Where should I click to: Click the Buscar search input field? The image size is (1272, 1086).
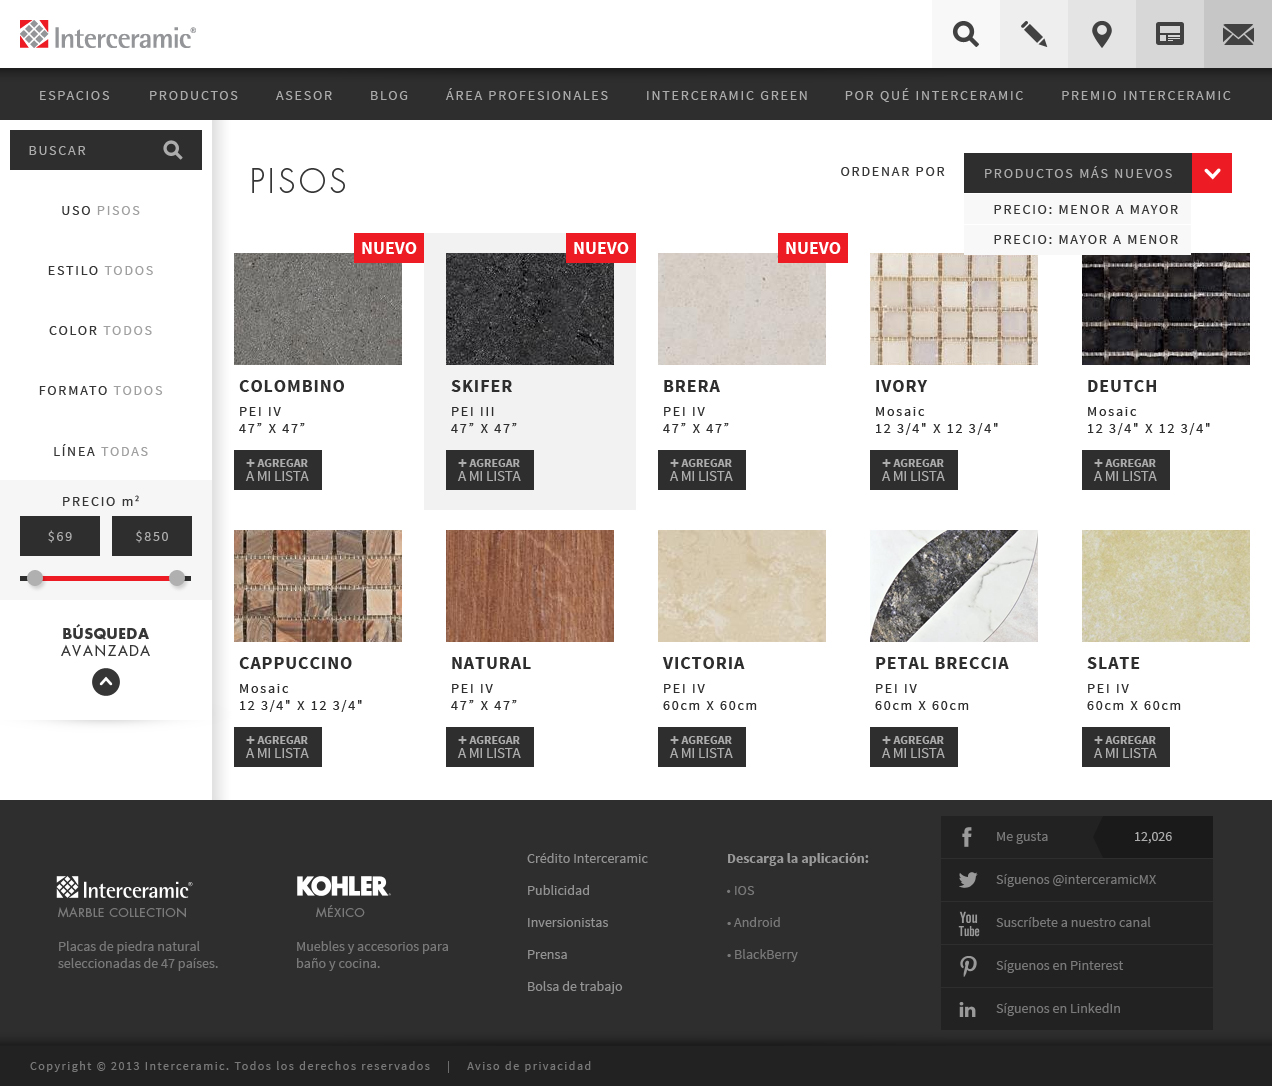[85, 150]
